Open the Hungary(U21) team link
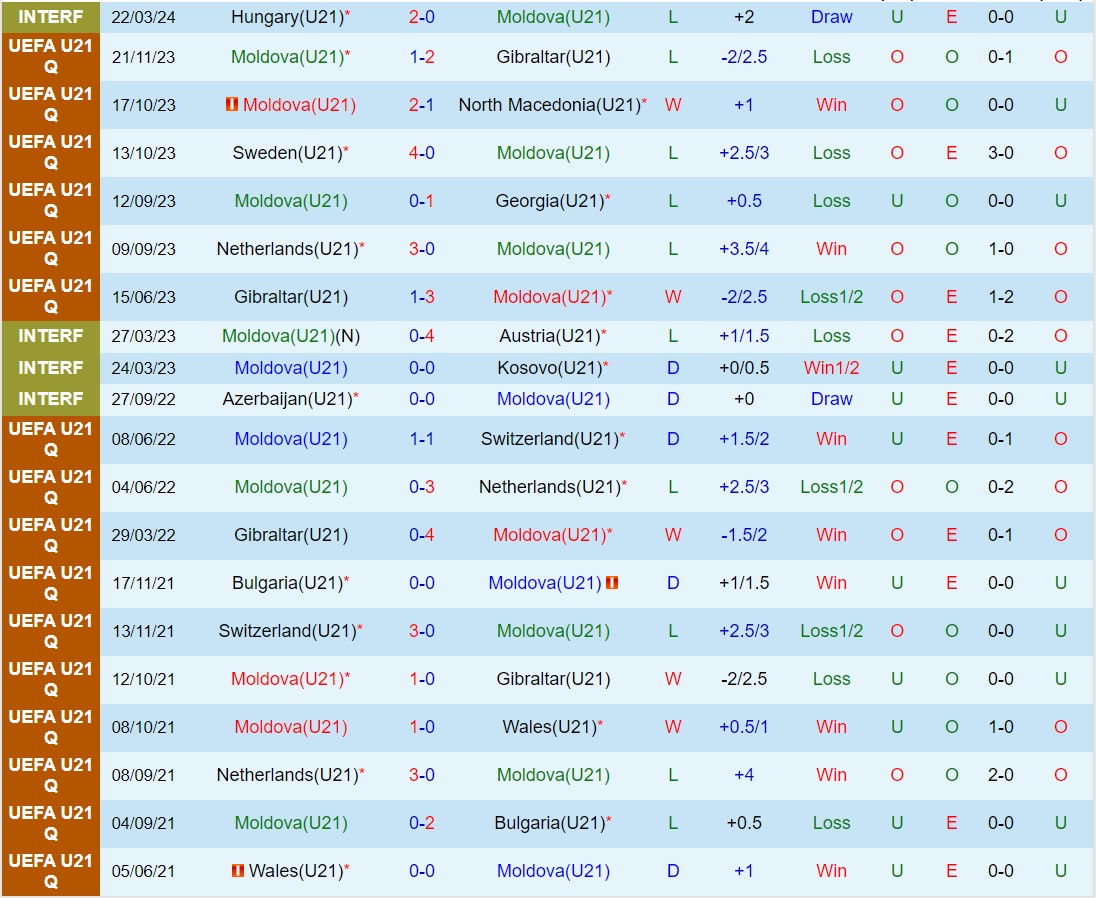The image size is (1096, 898). tap(287, 17)
